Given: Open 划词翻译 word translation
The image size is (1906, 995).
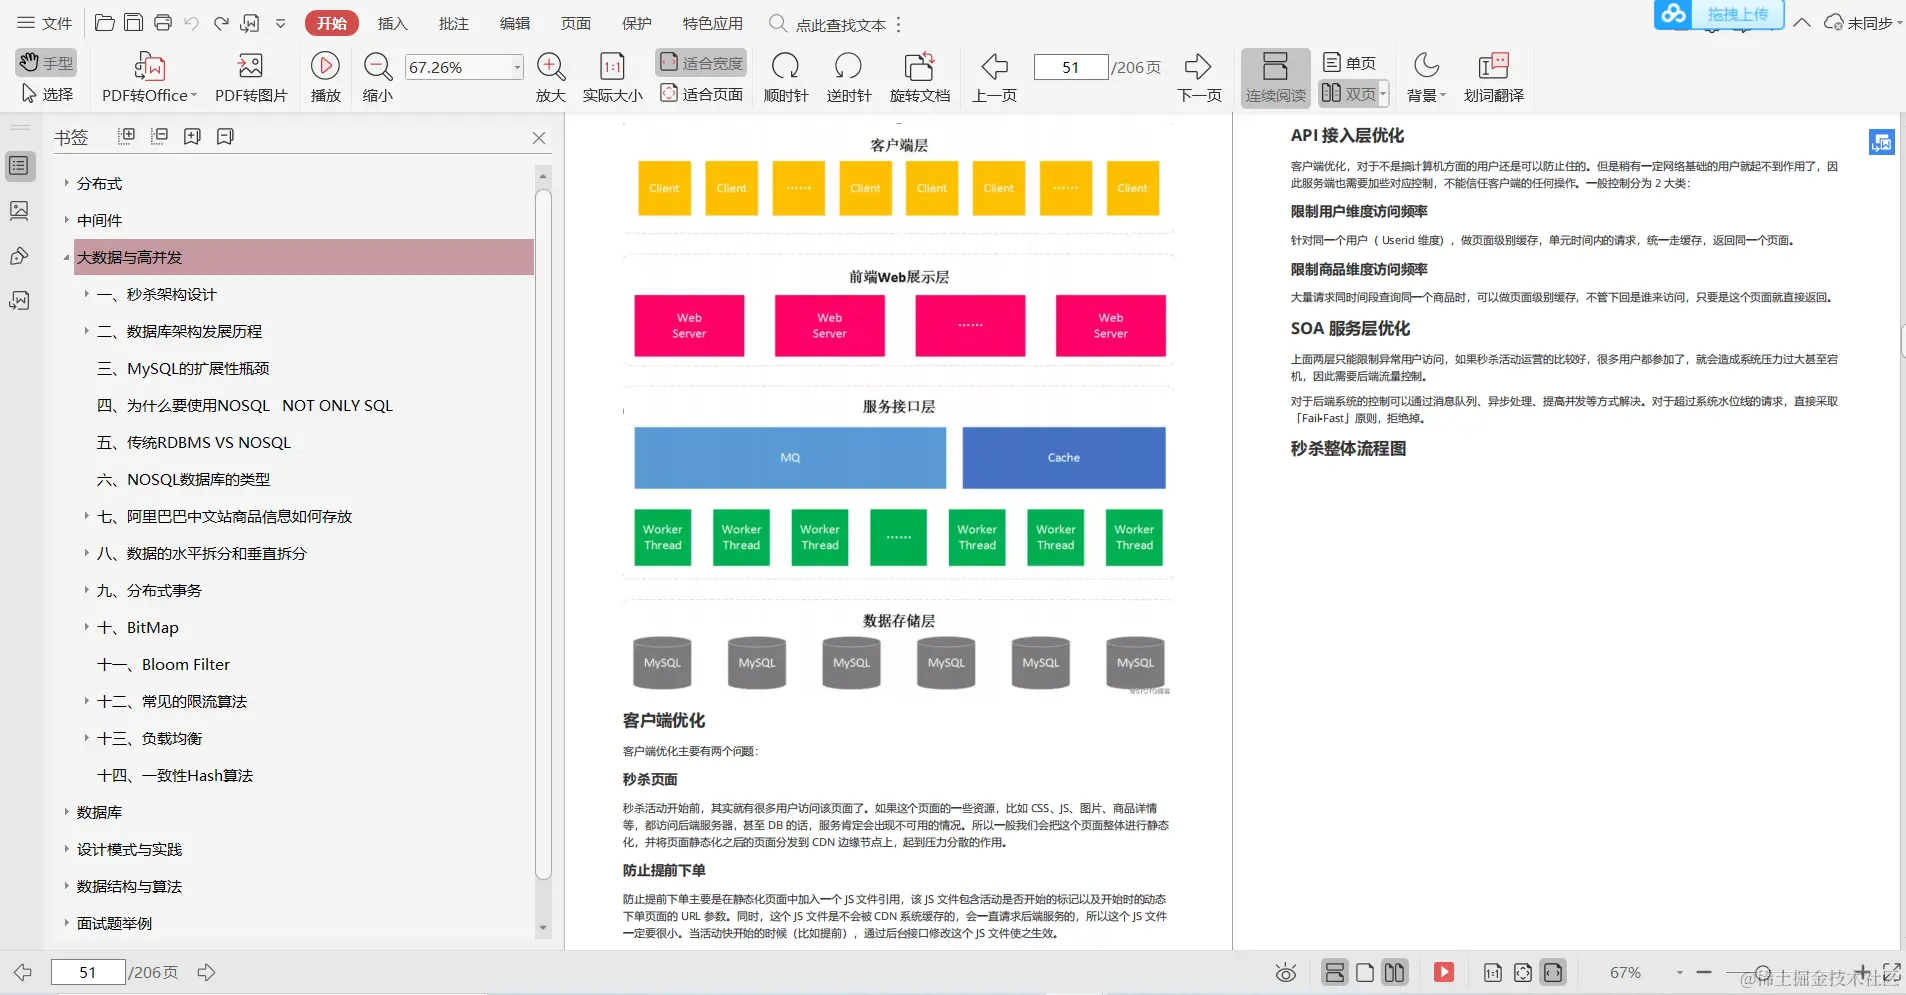Looking at the screenshot, I should pos(1493,77).
